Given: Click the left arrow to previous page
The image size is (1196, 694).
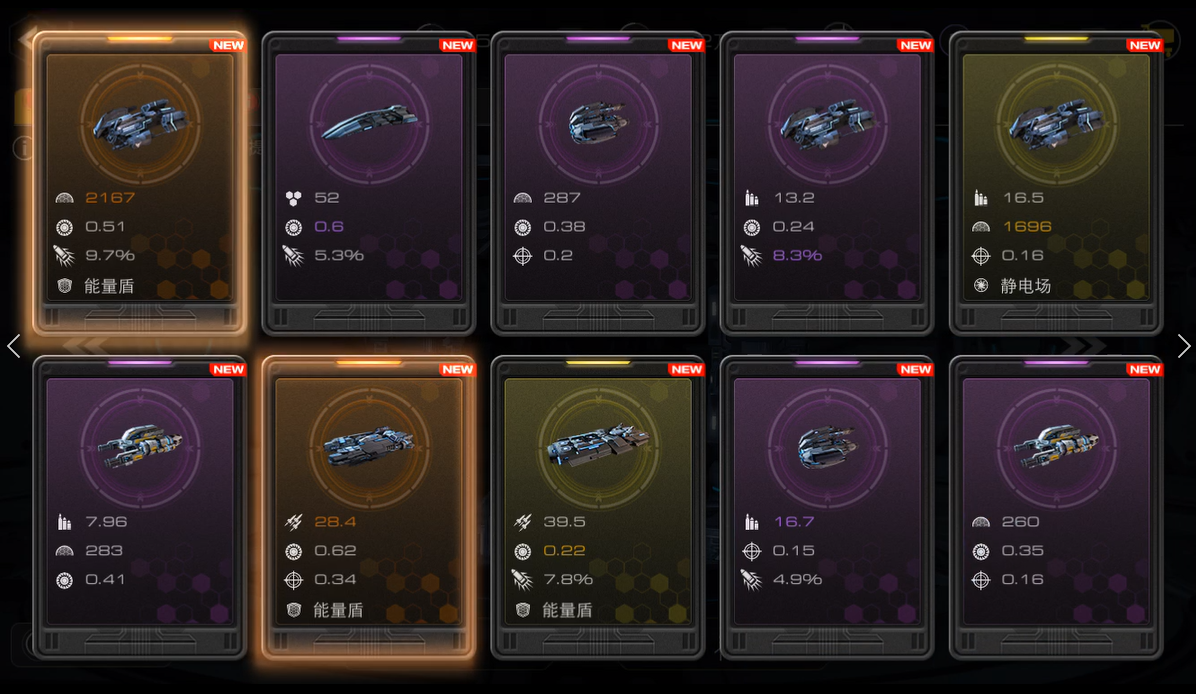Looking at the screenshot, I should click(13, 346).
